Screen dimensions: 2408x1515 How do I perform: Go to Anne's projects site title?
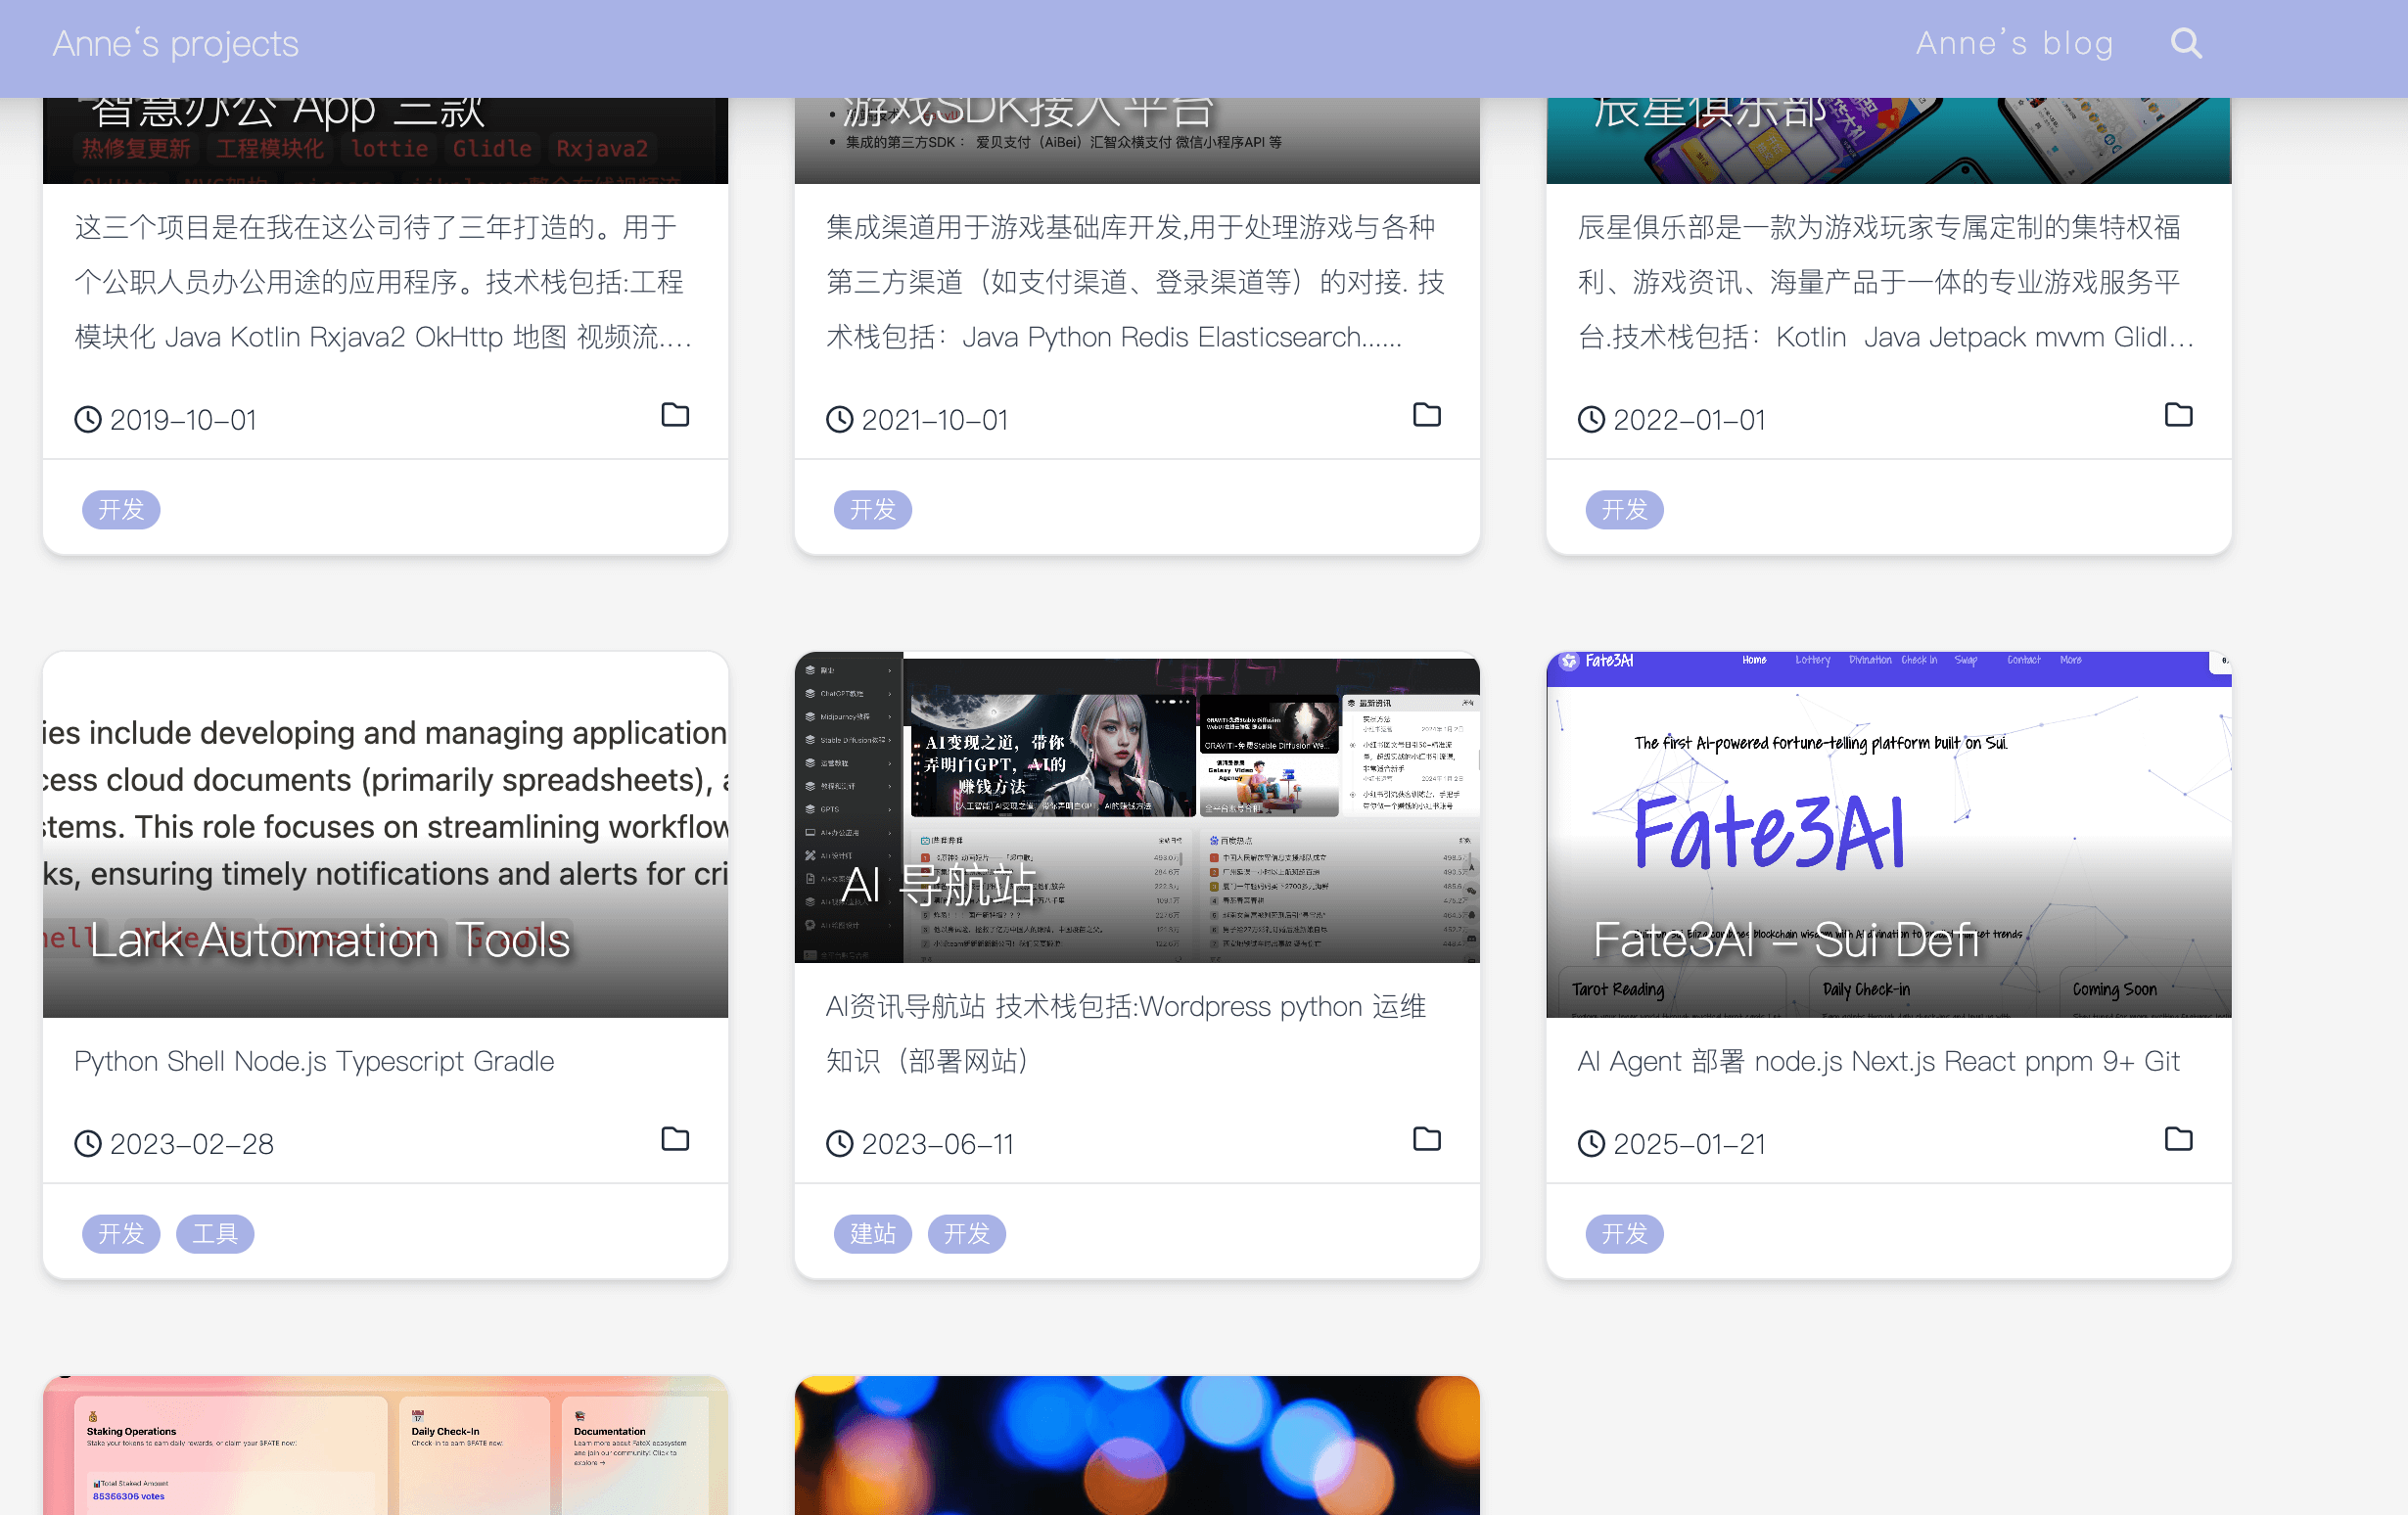click(x=175, y=44)
